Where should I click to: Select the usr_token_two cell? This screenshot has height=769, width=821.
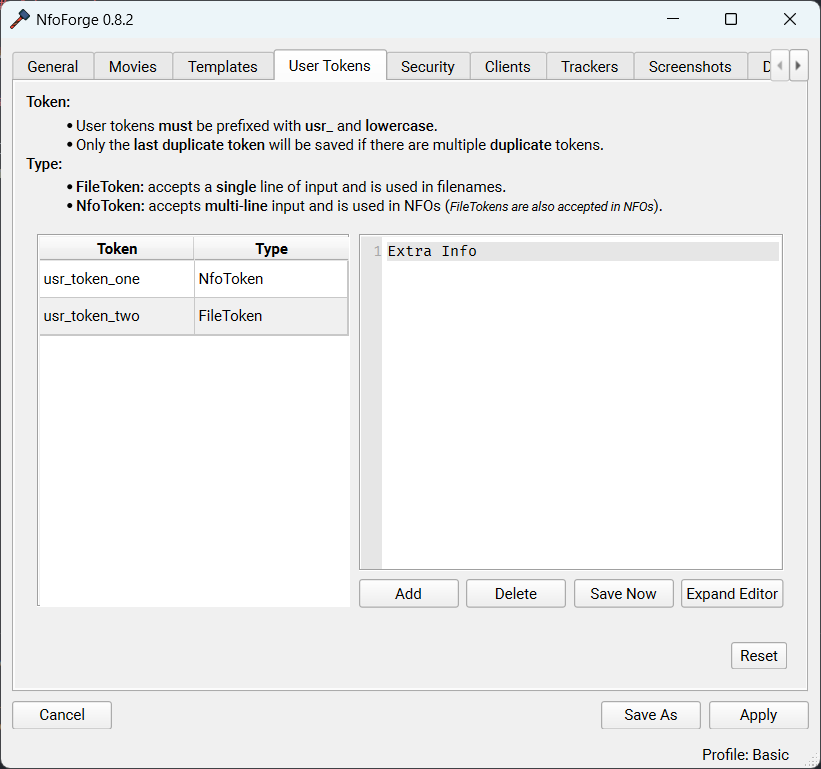tap(117, 316)
